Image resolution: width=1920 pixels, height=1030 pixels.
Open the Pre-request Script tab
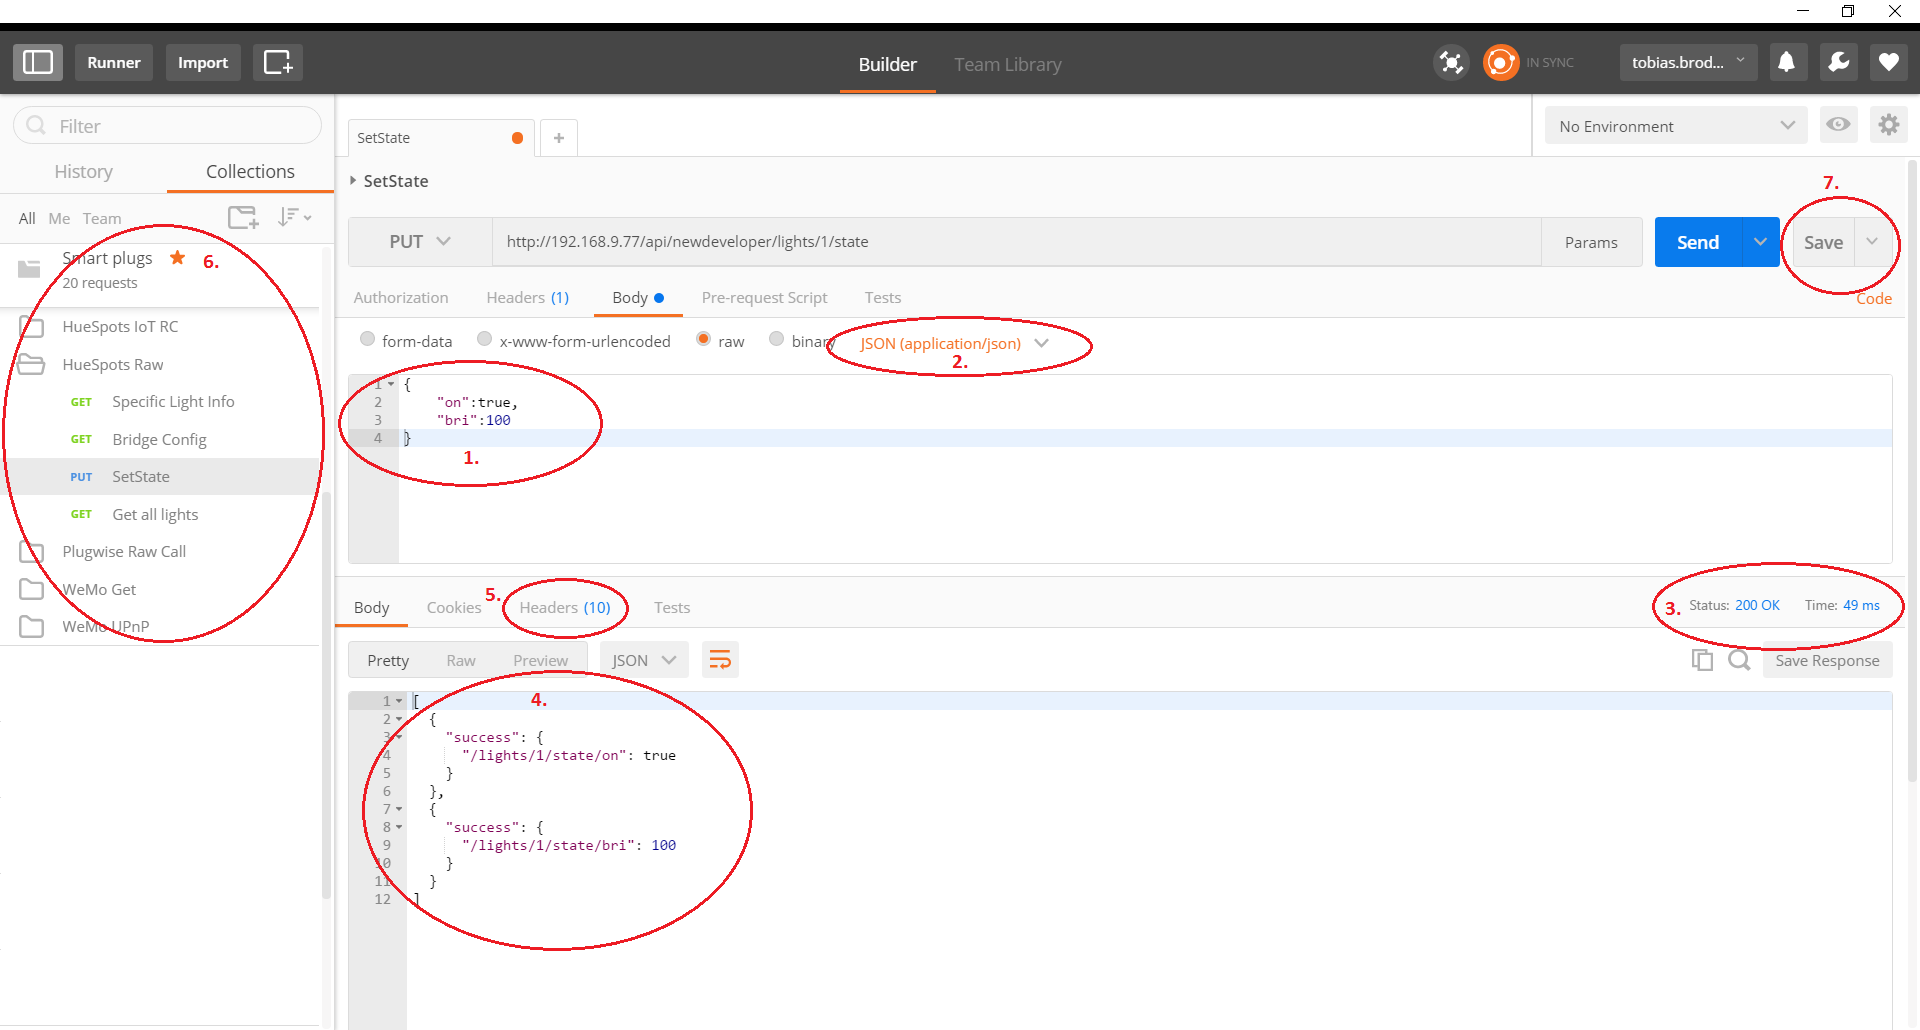764,298
